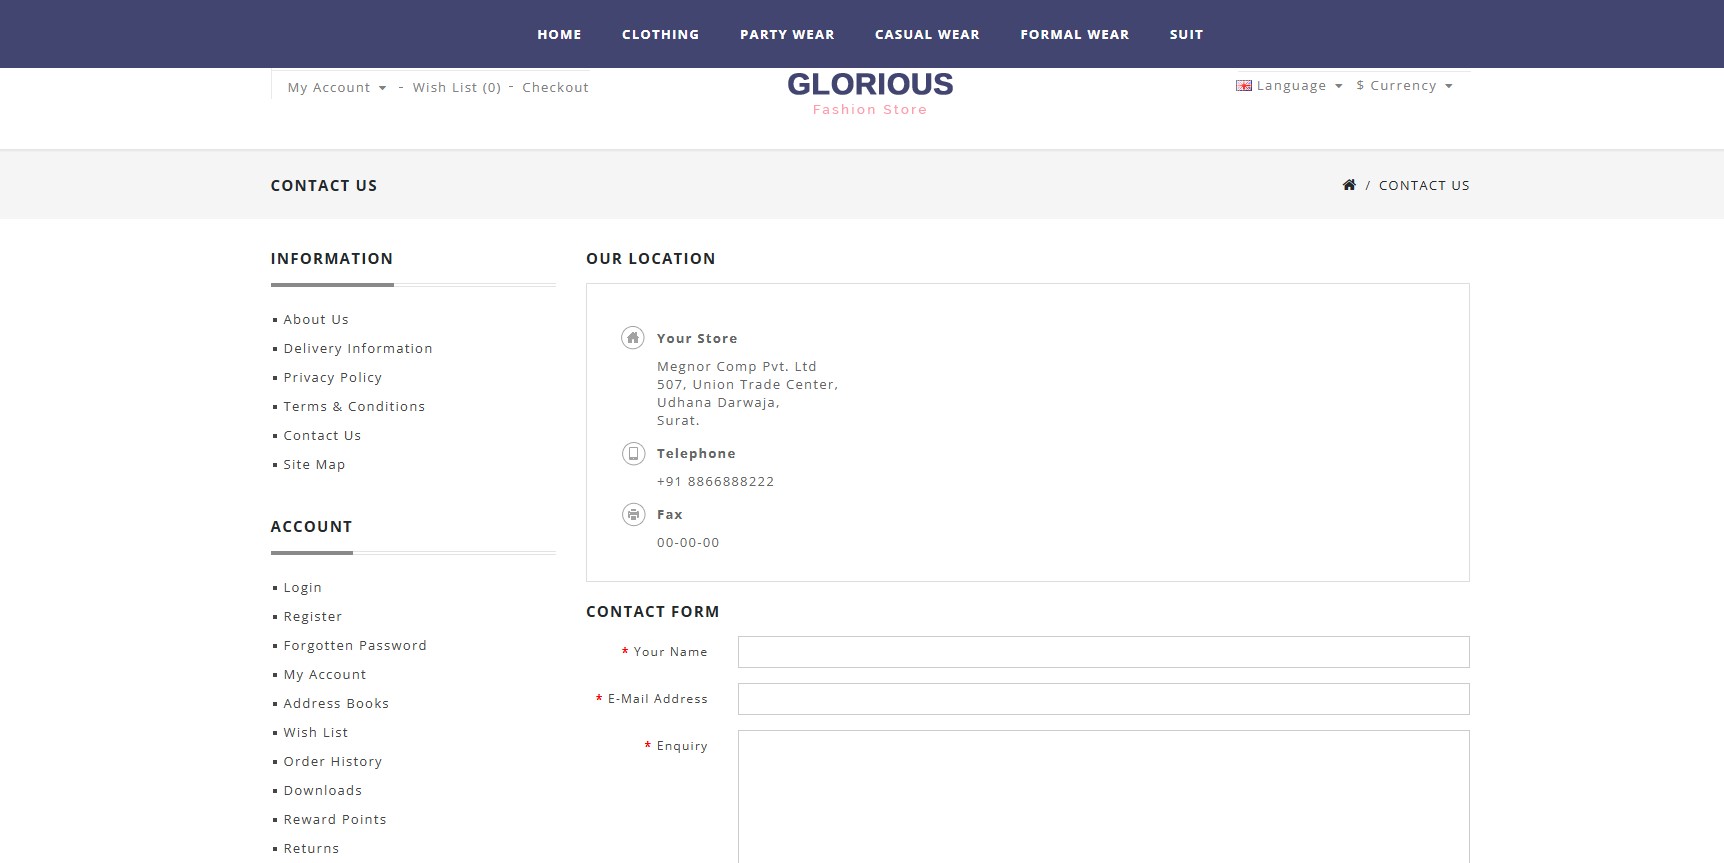Image resolution: width=1724 pixels, height=863 pixels.
Task: Open Order History in Account sidebar
Action: [333, 762]
